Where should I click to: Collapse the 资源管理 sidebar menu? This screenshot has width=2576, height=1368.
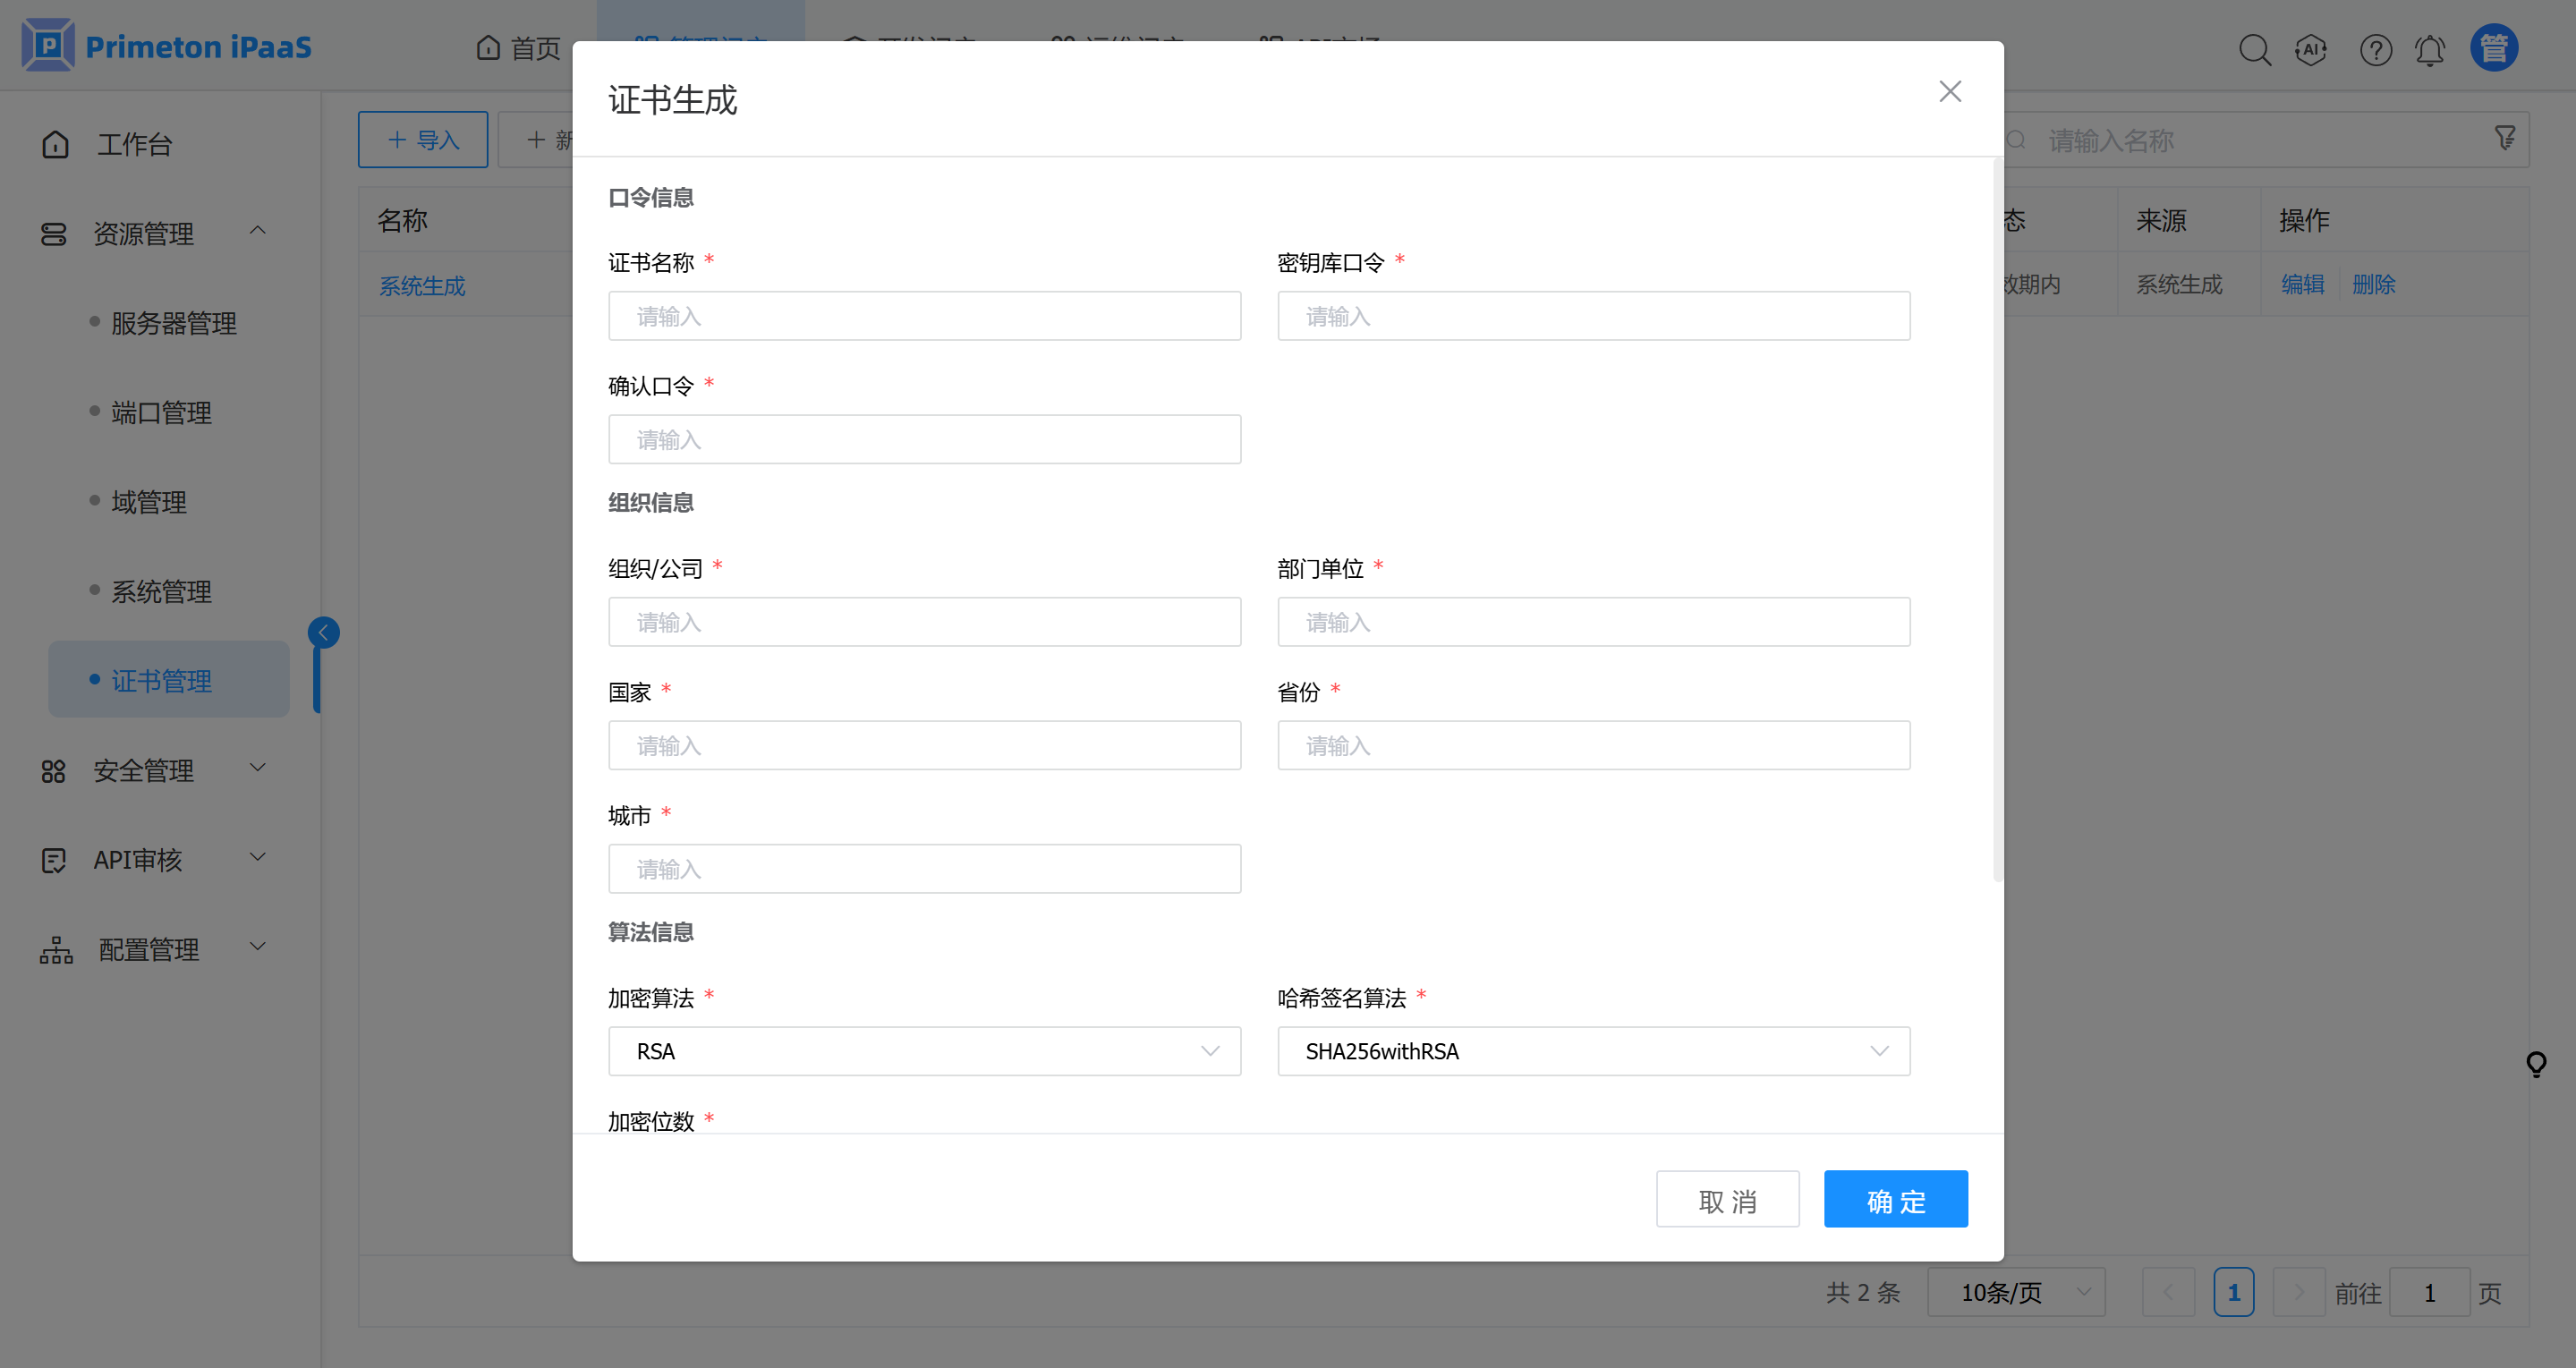(x=155, y=233)
